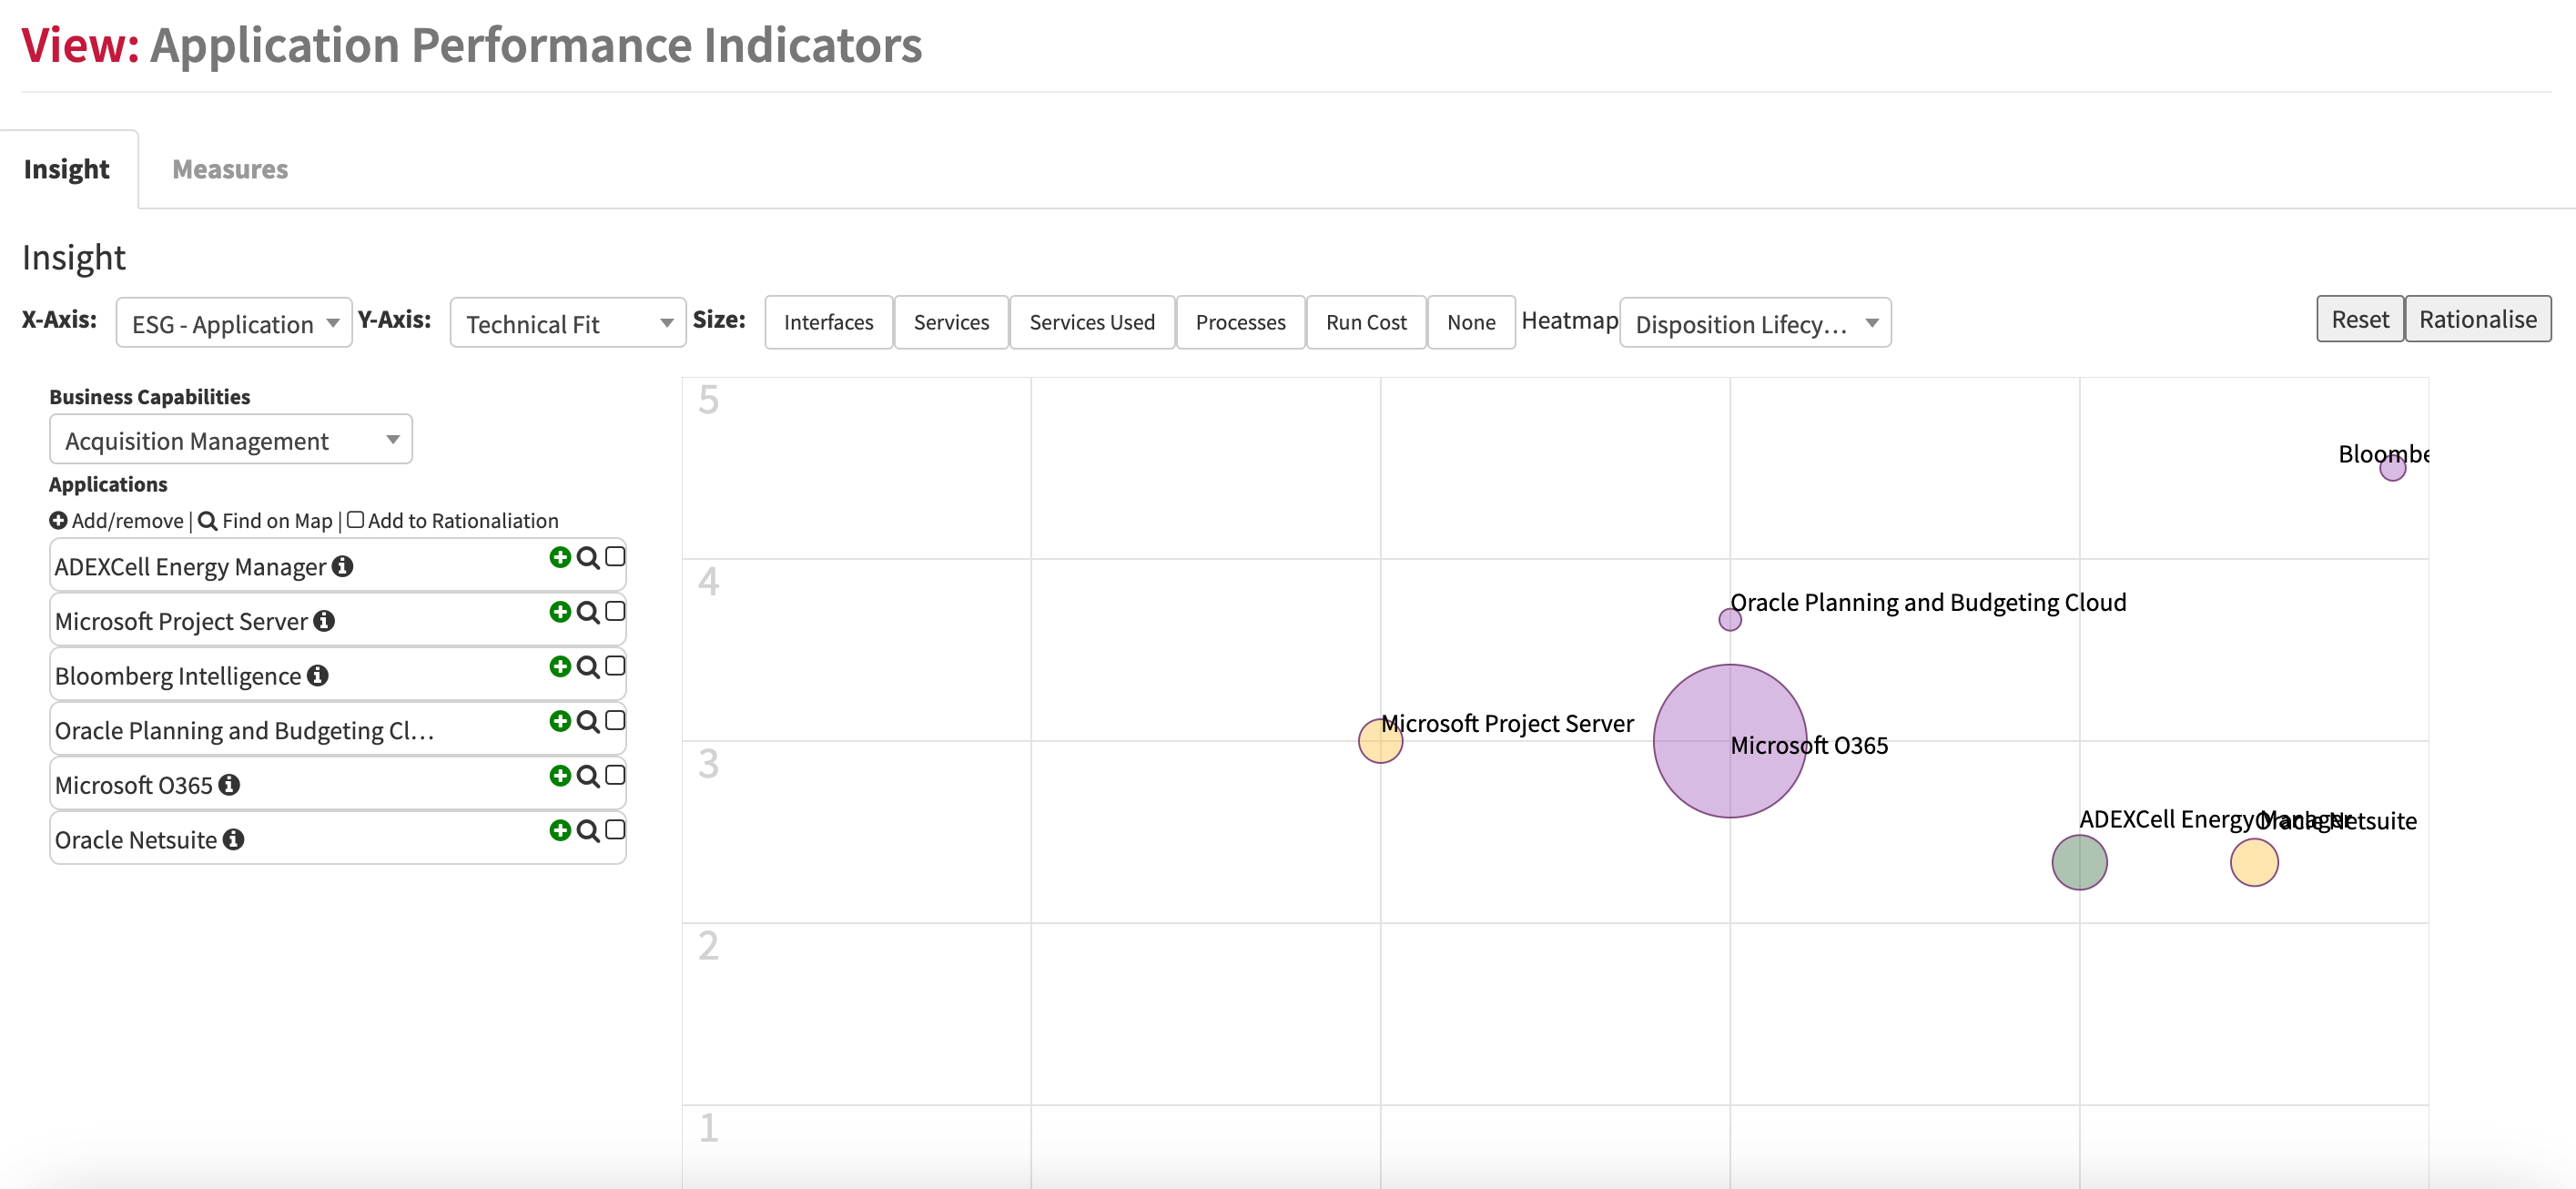Check the box for Microsoft Project Server
Screen dimensions: 2576x1189
[x=615, y=611]
